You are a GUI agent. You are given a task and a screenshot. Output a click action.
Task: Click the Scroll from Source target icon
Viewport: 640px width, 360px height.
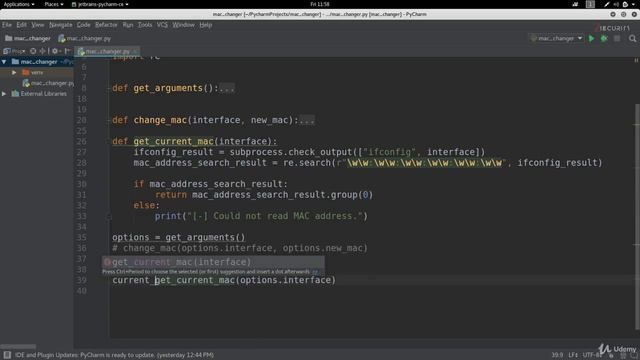click(33, 51)
